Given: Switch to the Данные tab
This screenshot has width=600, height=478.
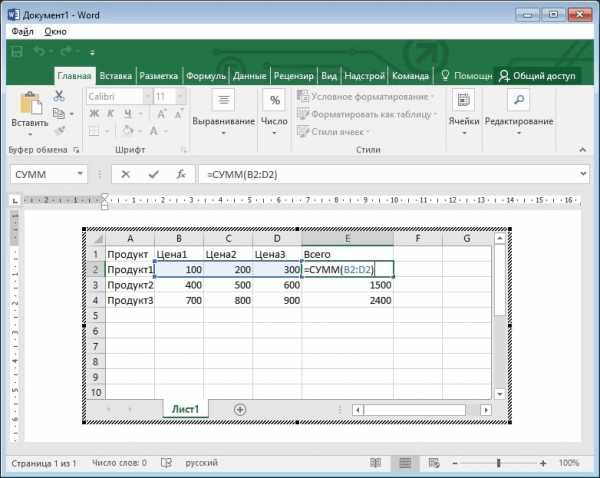Looking at the screenshot, I should [249, 76].
